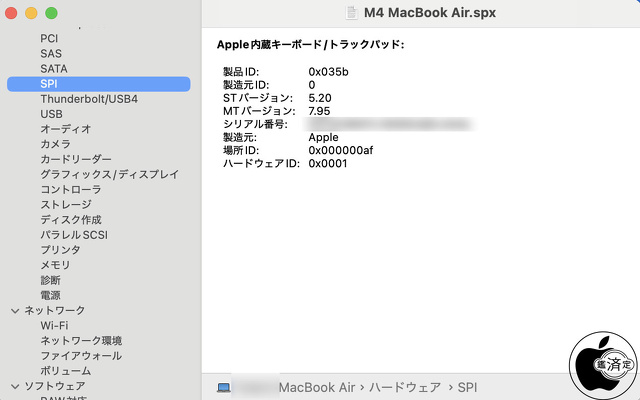Click the 場所ID value 0x000000af

[x=340, y=150]
